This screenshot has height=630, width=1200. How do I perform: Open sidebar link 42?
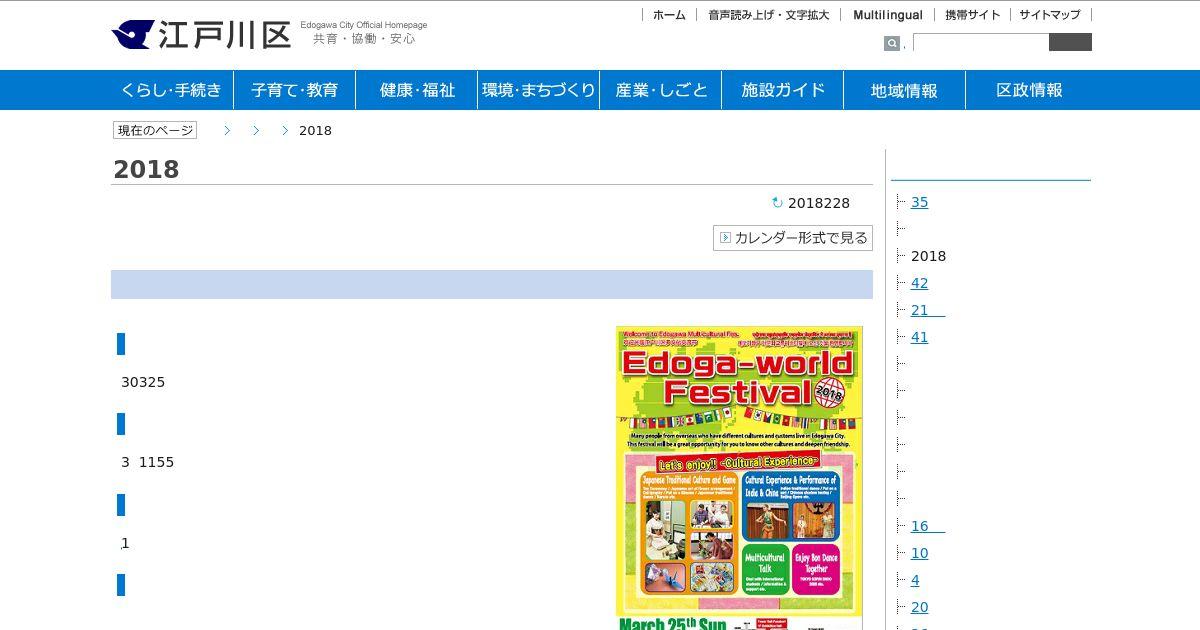[x=919, y=283]
